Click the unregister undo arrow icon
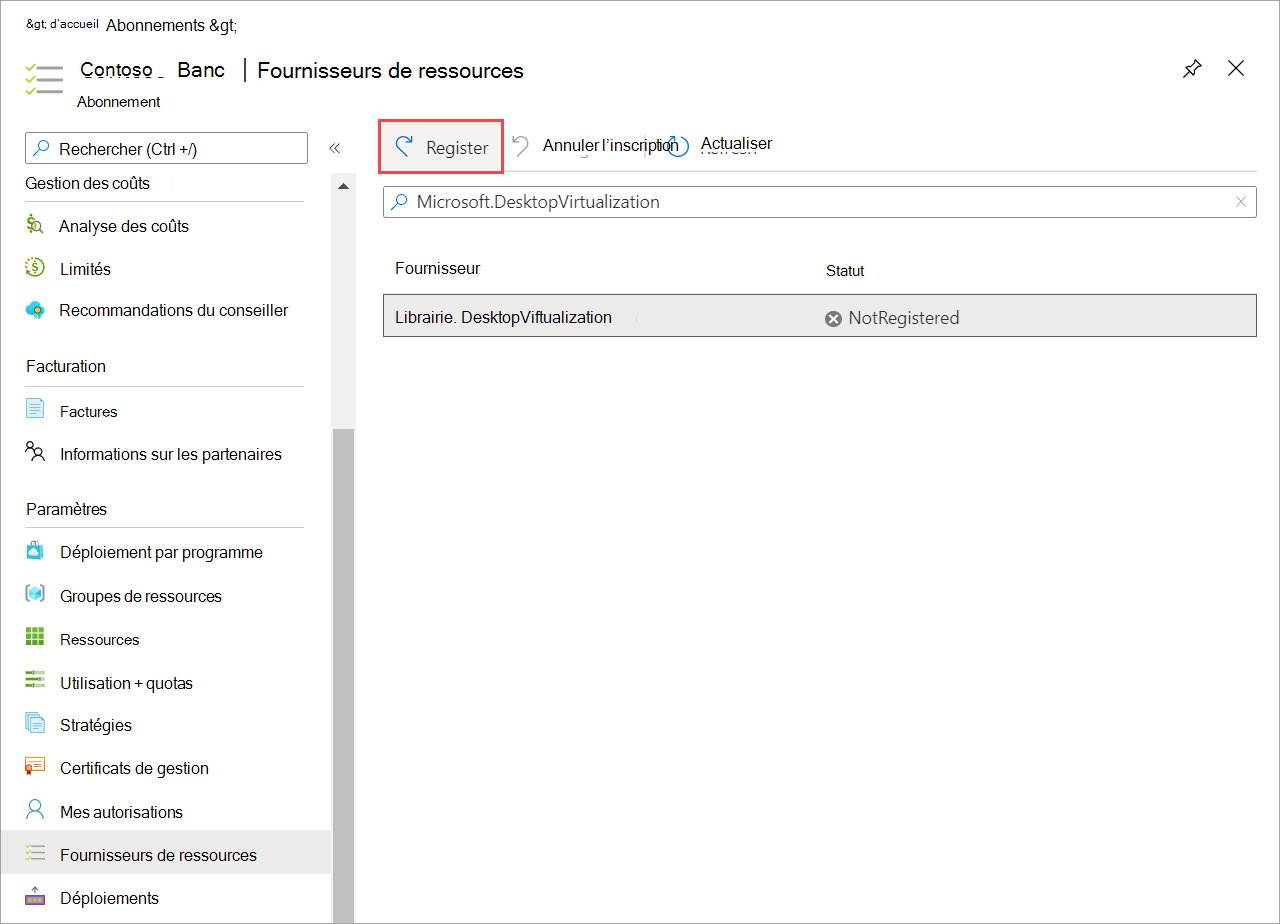Screen dimensions: 1280x924 coord(520,146)
